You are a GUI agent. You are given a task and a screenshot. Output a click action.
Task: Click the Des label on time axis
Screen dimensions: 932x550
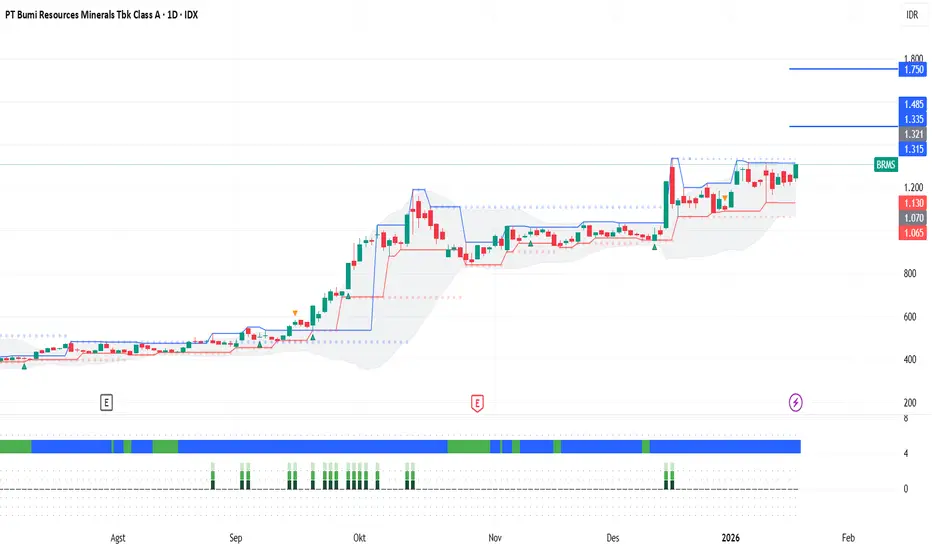[612, 538]
